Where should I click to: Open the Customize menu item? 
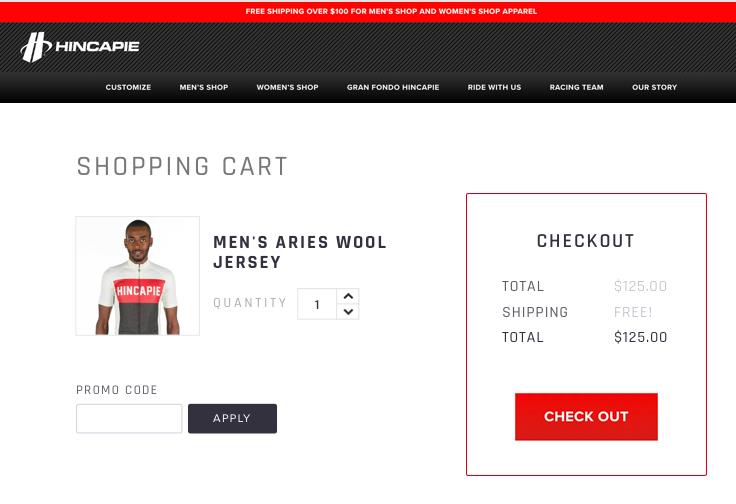[128, 87]
